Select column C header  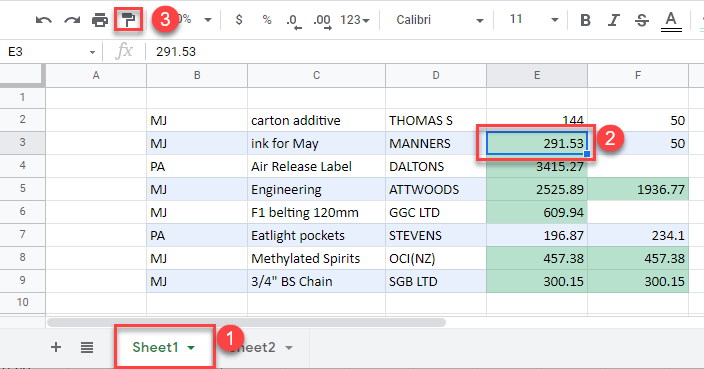(x=316, y=75)
